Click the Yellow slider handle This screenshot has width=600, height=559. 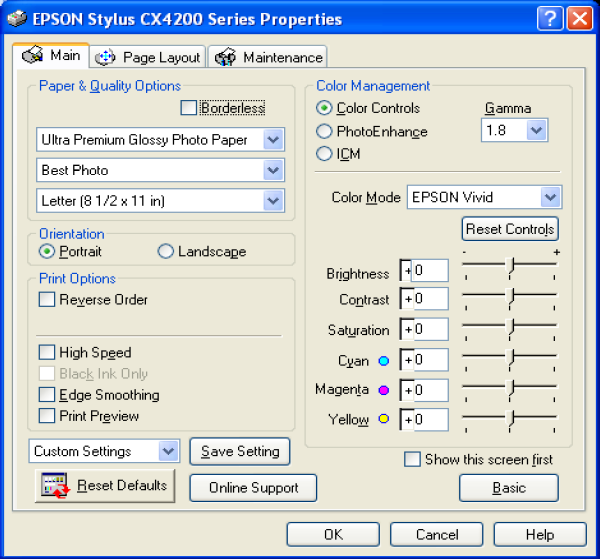tap(510, 418)
